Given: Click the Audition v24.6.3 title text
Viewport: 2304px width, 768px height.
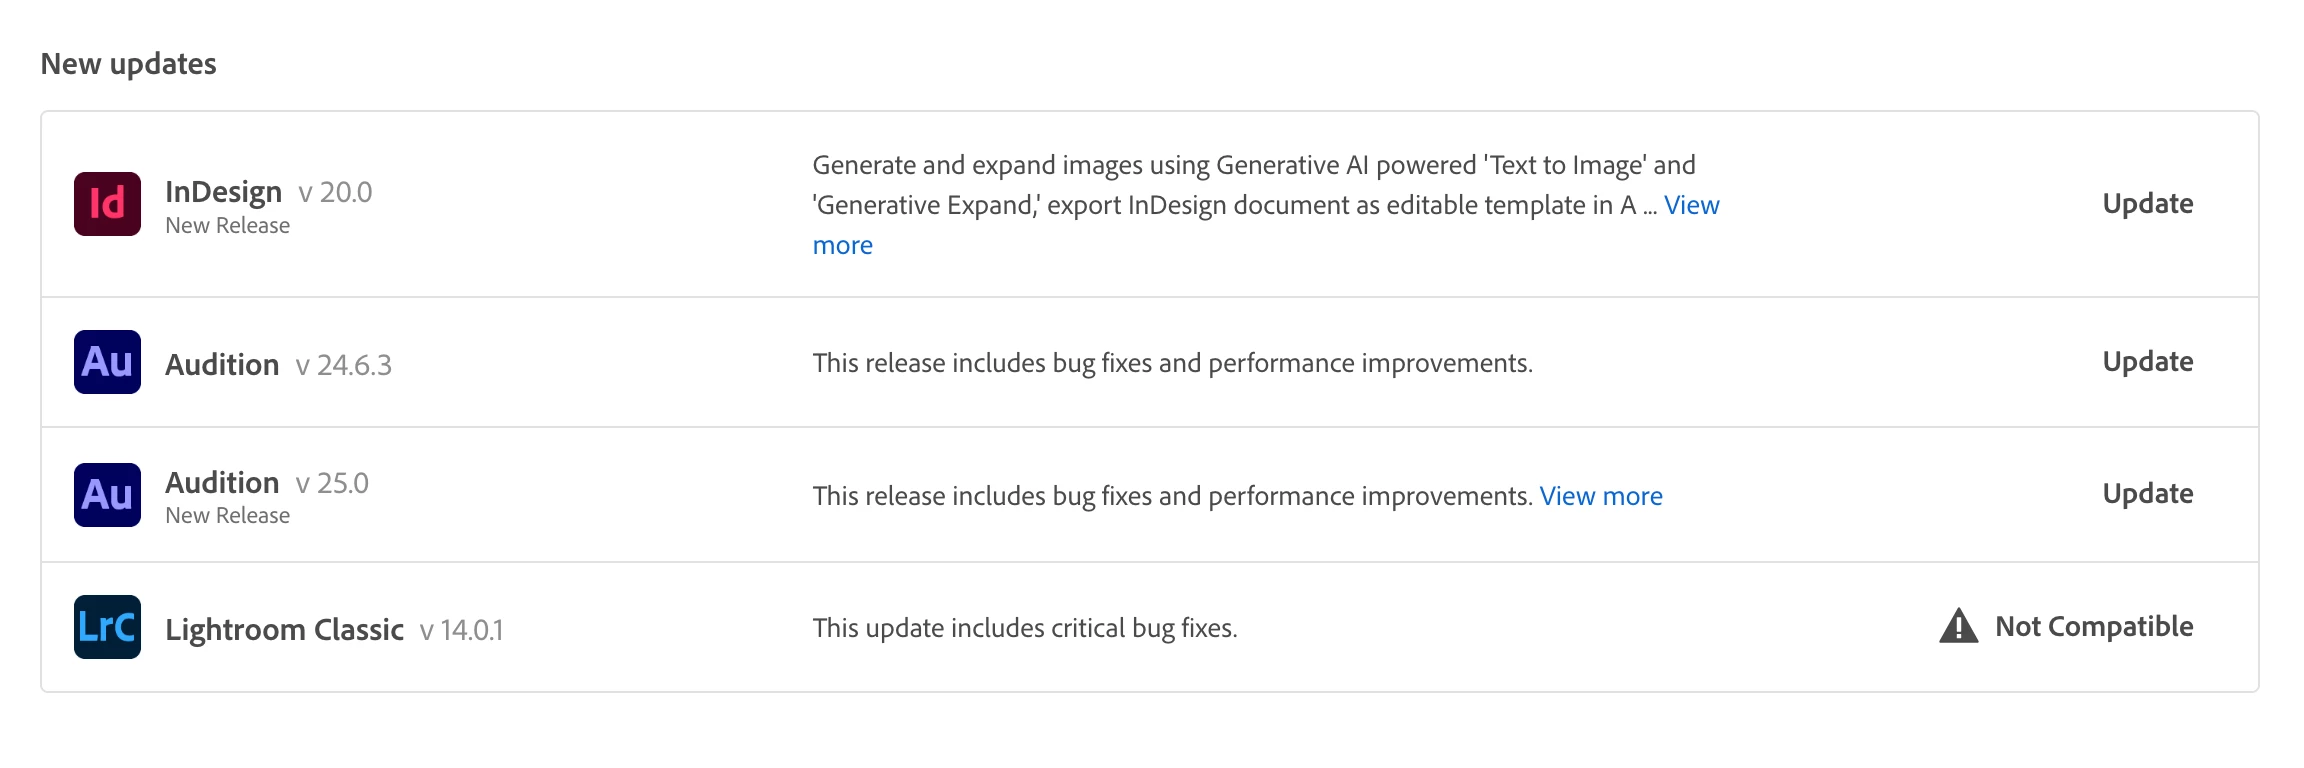Looking at the screenshot, I should click(278, 364).
